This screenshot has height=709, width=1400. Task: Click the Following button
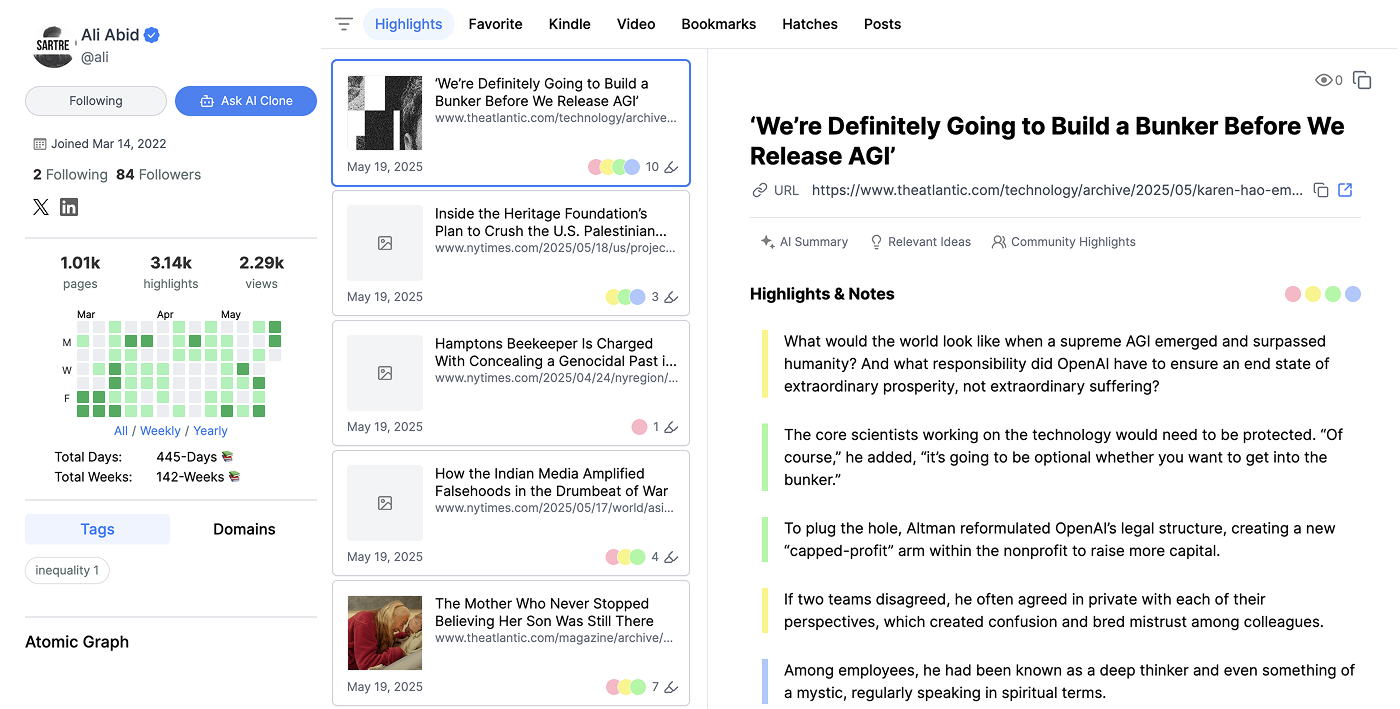(96, 101)
